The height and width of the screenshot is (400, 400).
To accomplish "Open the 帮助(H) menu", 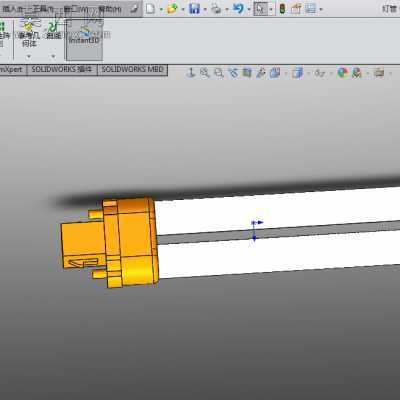I will (109, 9).
